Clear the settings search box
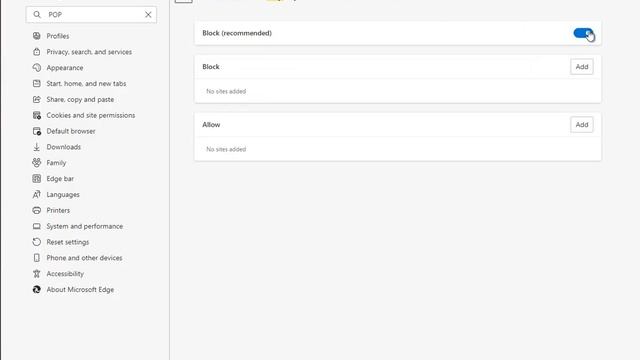Viewport: 640px width, 360px height. 148,15
